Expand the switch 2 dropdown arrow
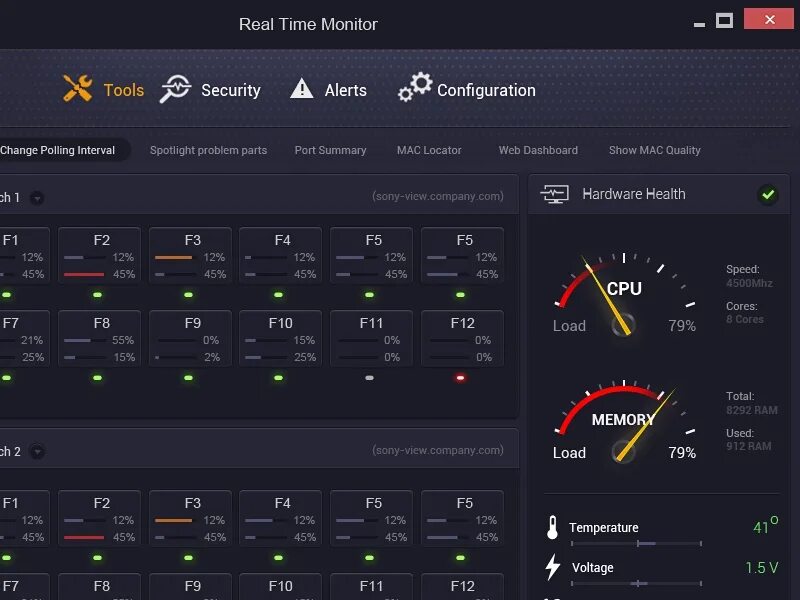Viewport: 800px width, 600px height. pyautogui.click(x=37, y=452)
